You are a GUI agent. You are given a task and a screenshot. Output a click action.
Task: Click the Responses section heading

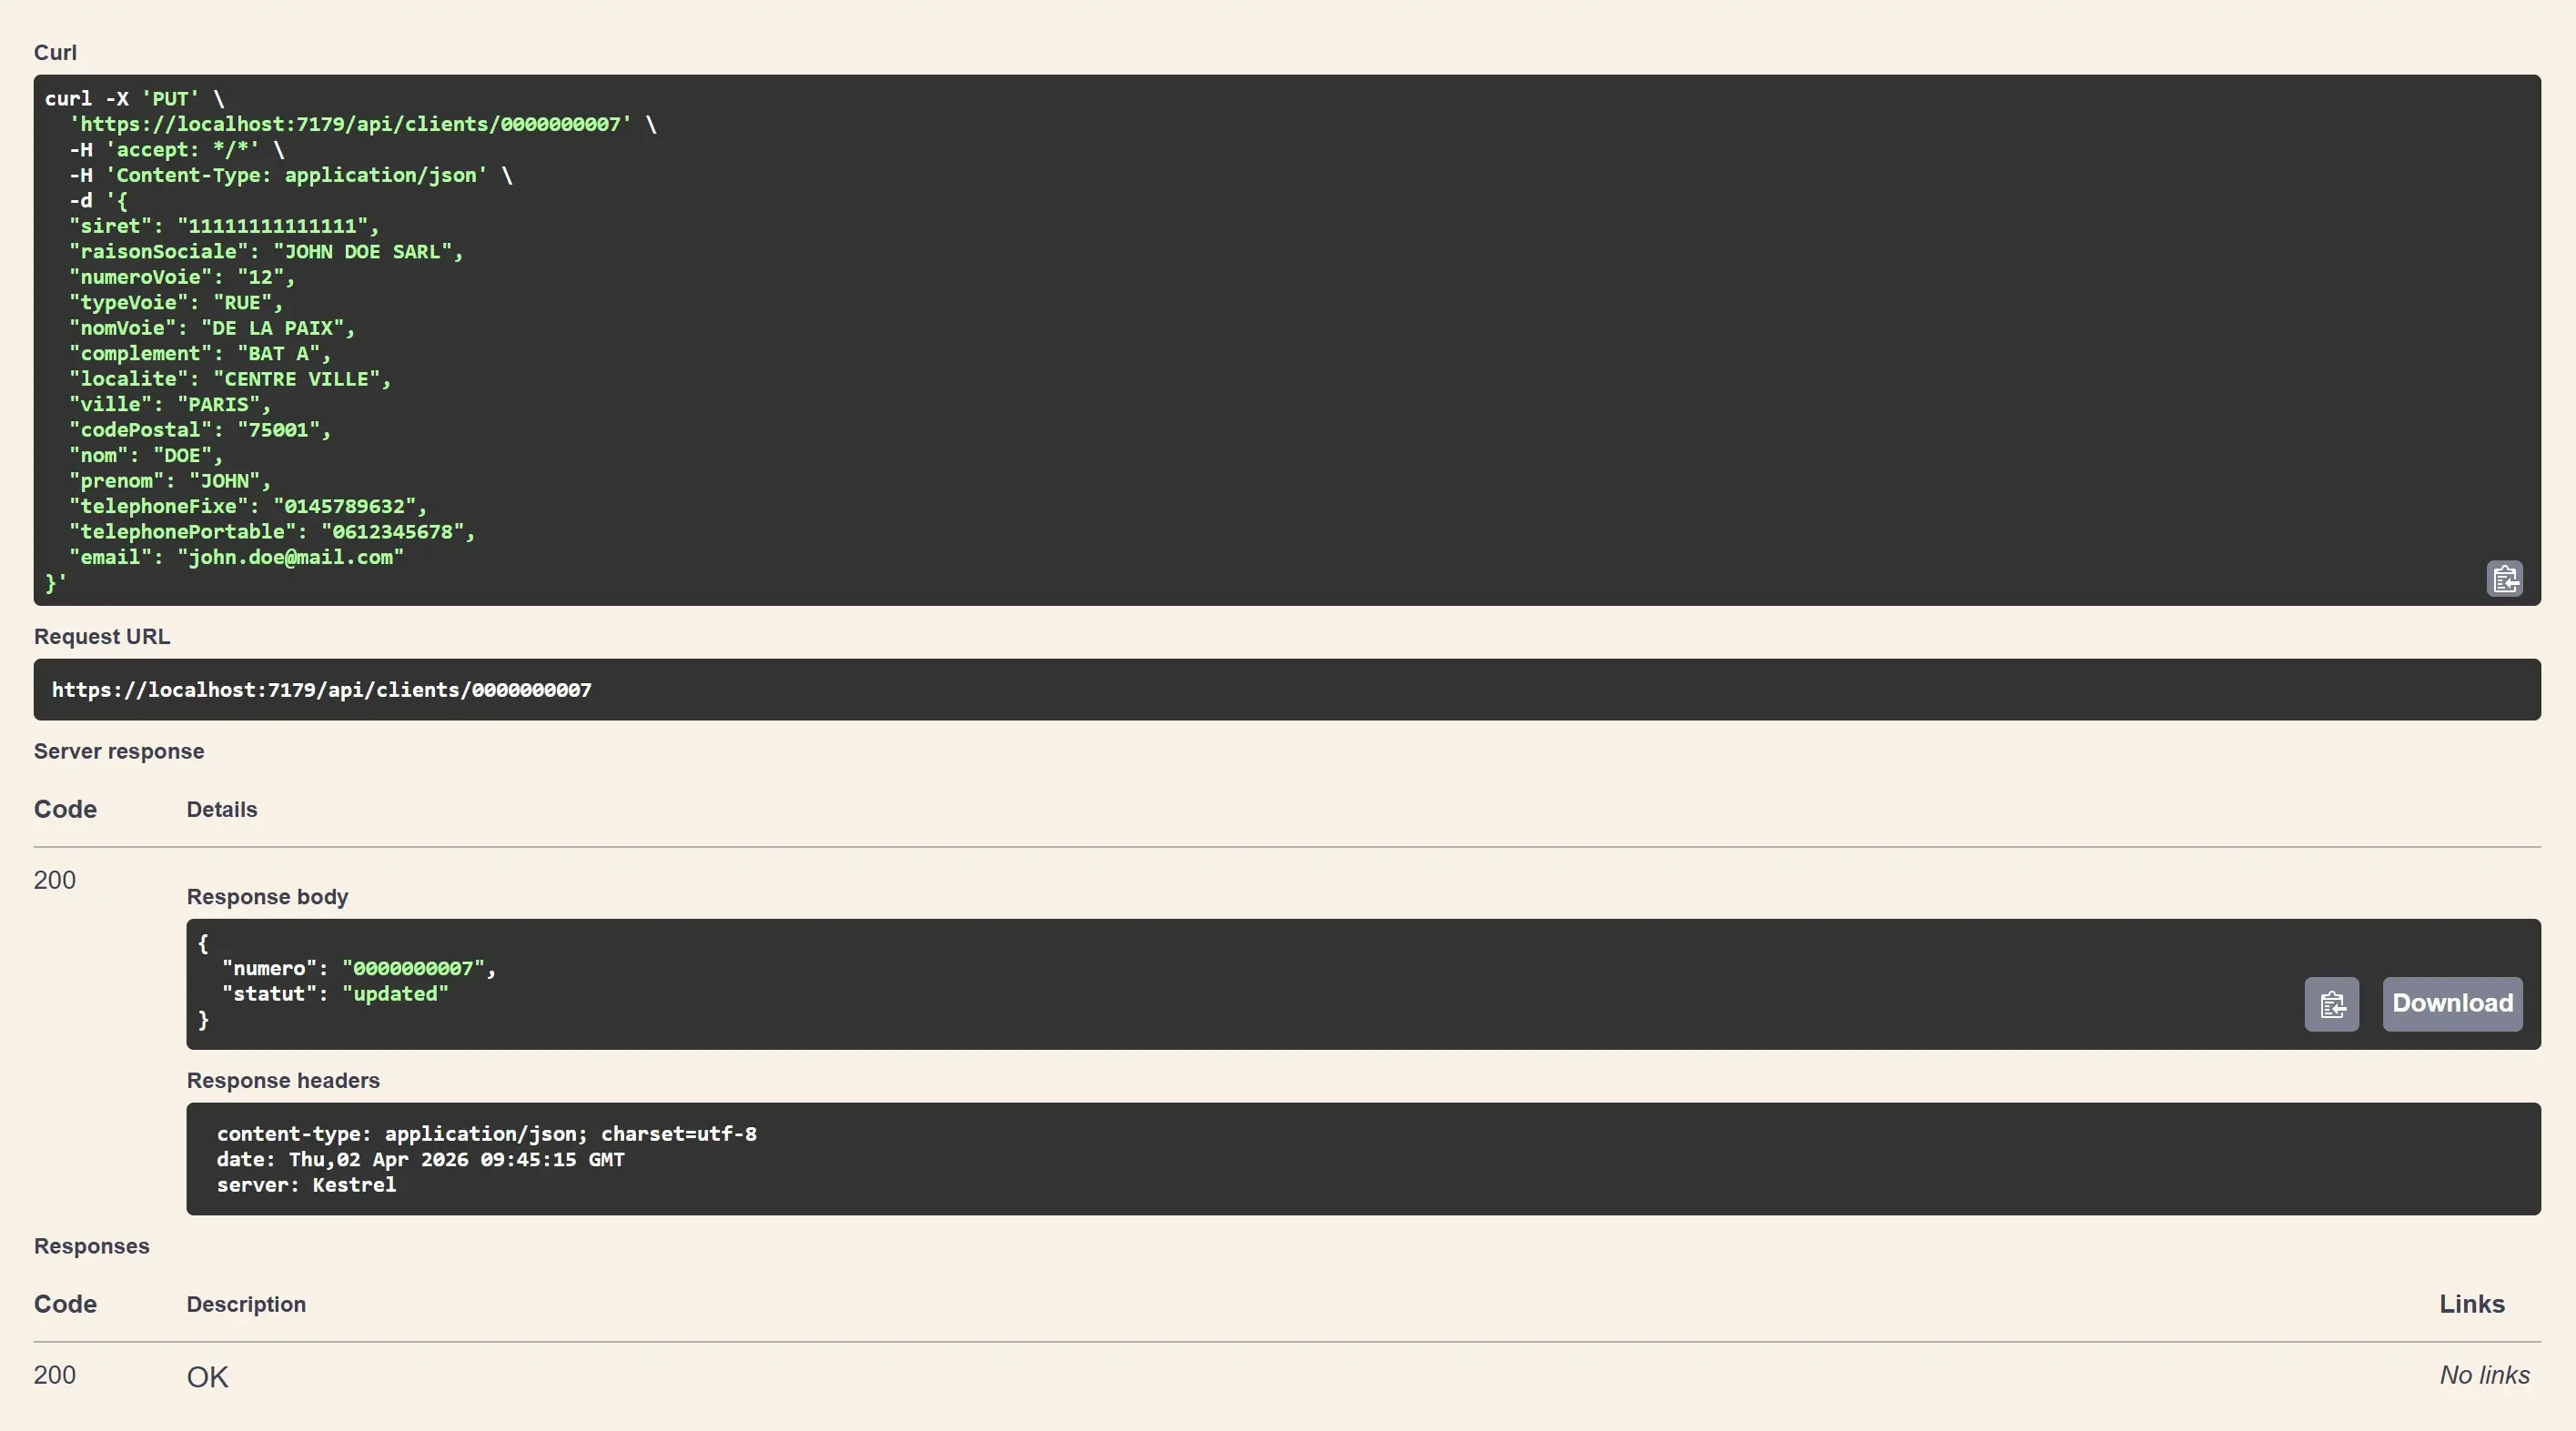pyautogui.click(x=92, y=1246)
